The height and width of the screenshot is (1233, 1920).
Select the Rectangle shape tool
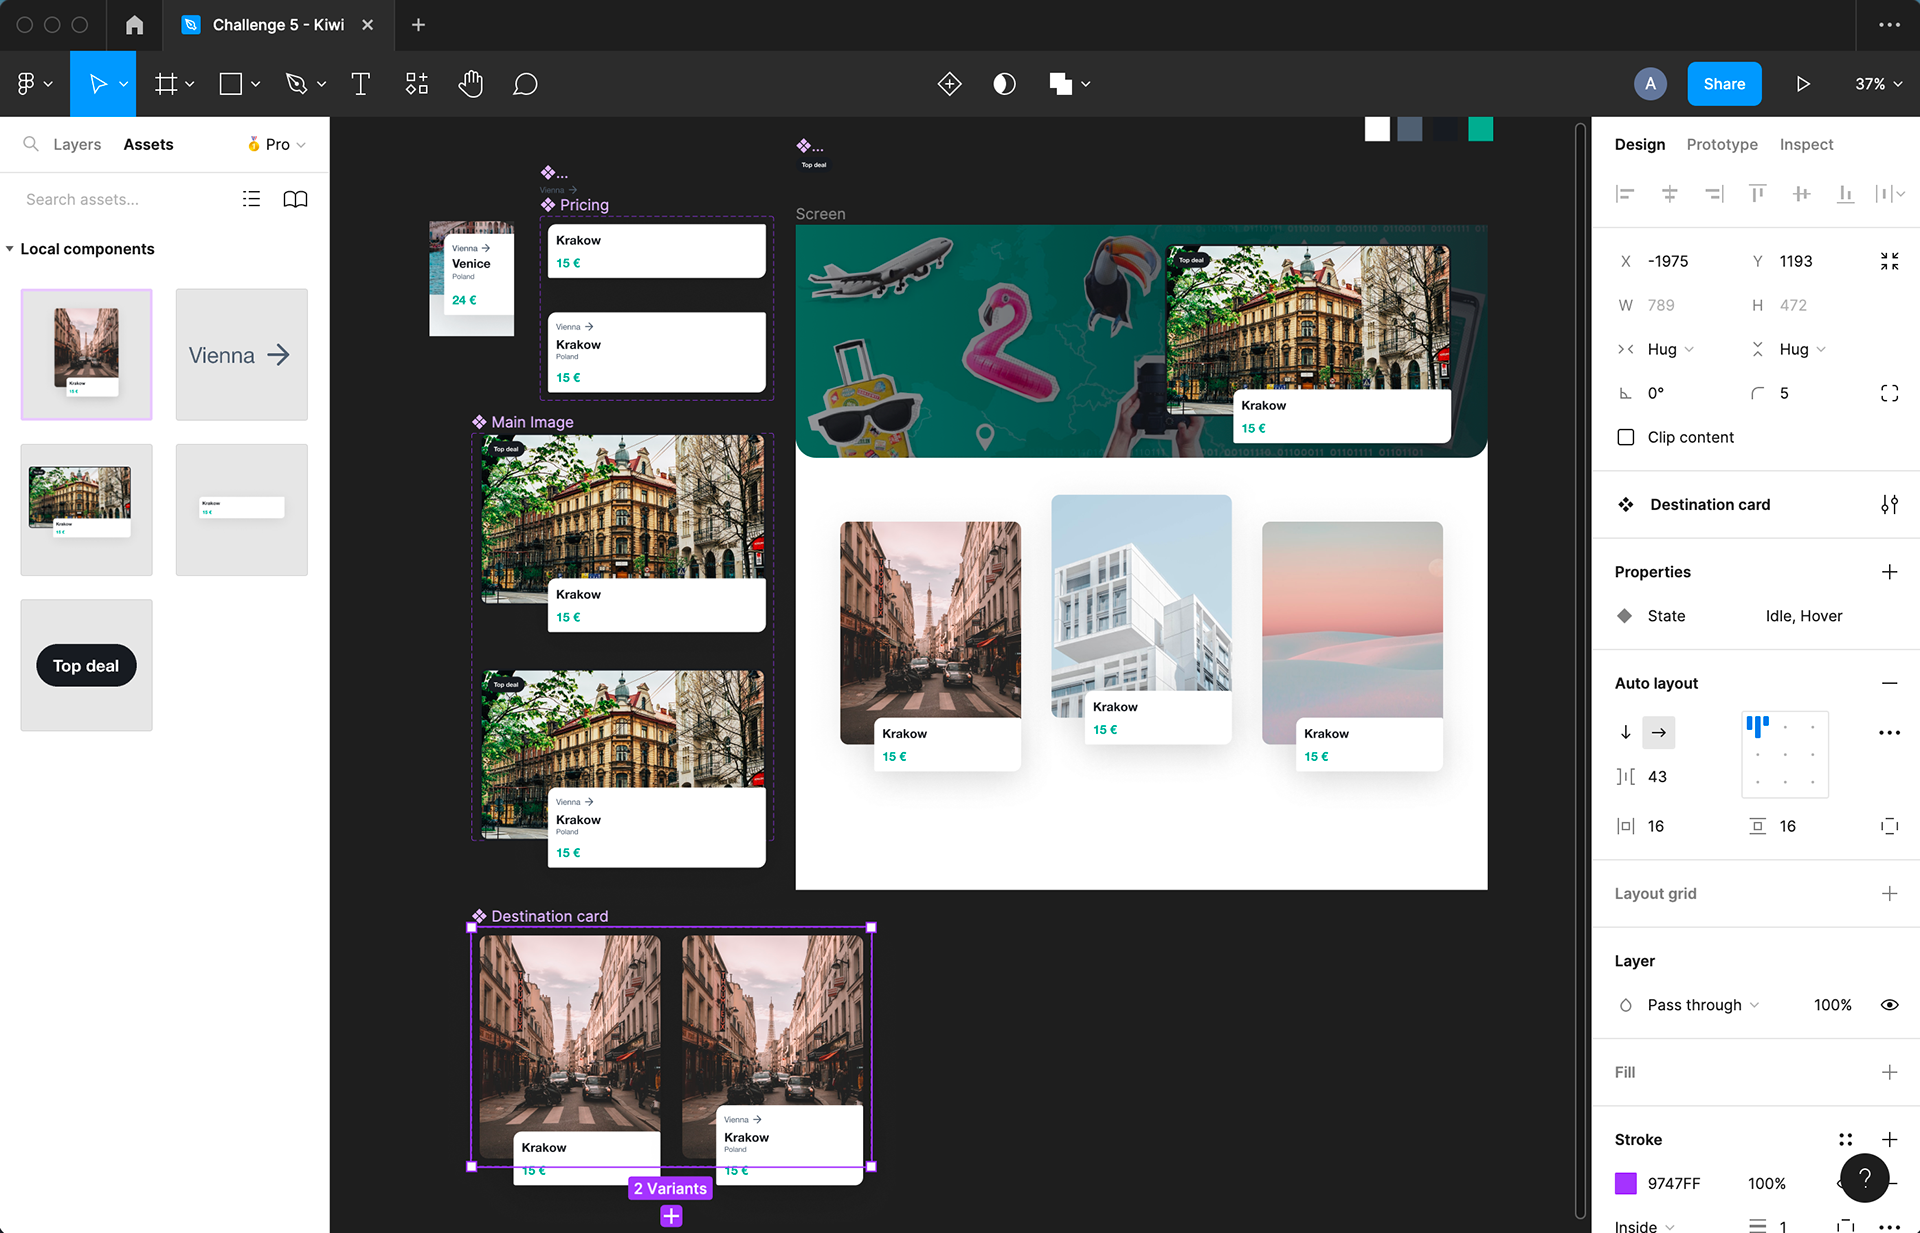tap(231, 84)
